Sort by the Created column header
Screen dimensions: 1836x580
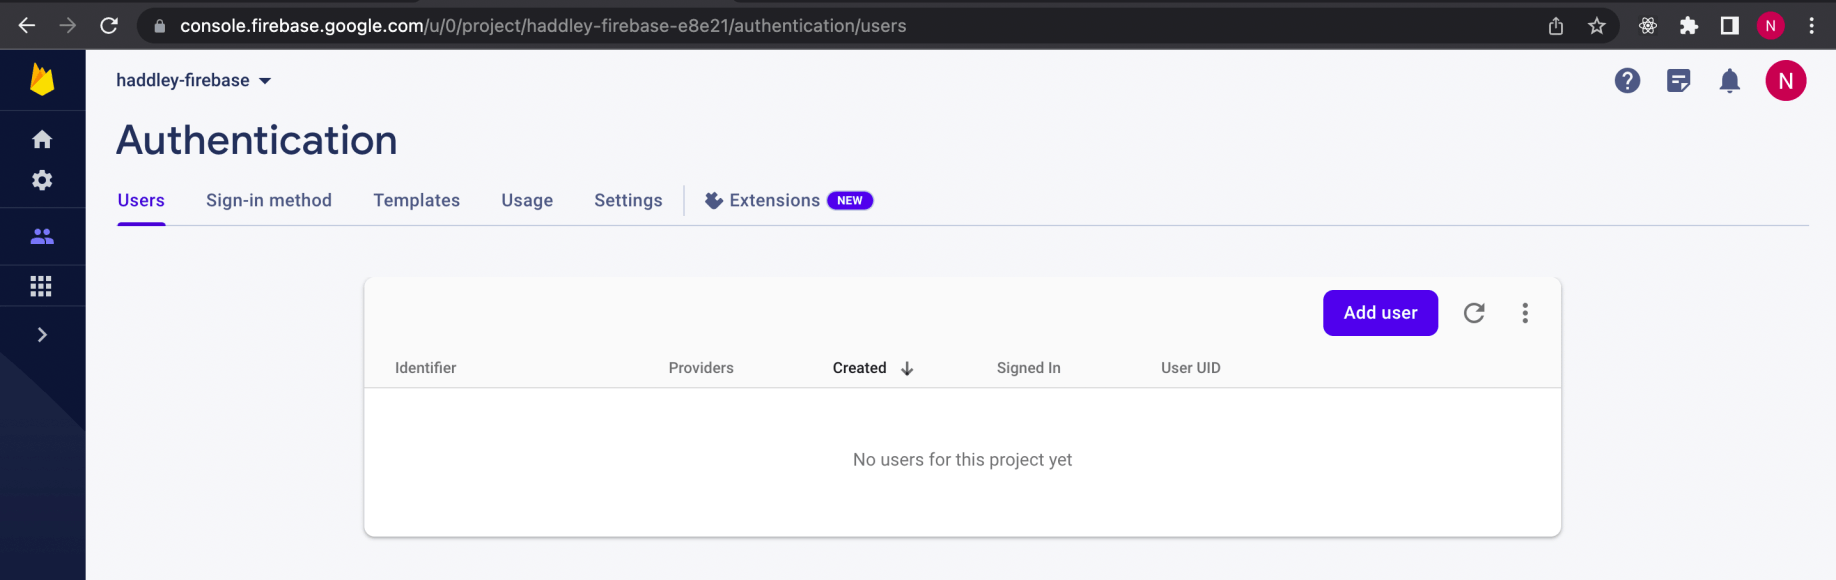(x=861, y=368)
